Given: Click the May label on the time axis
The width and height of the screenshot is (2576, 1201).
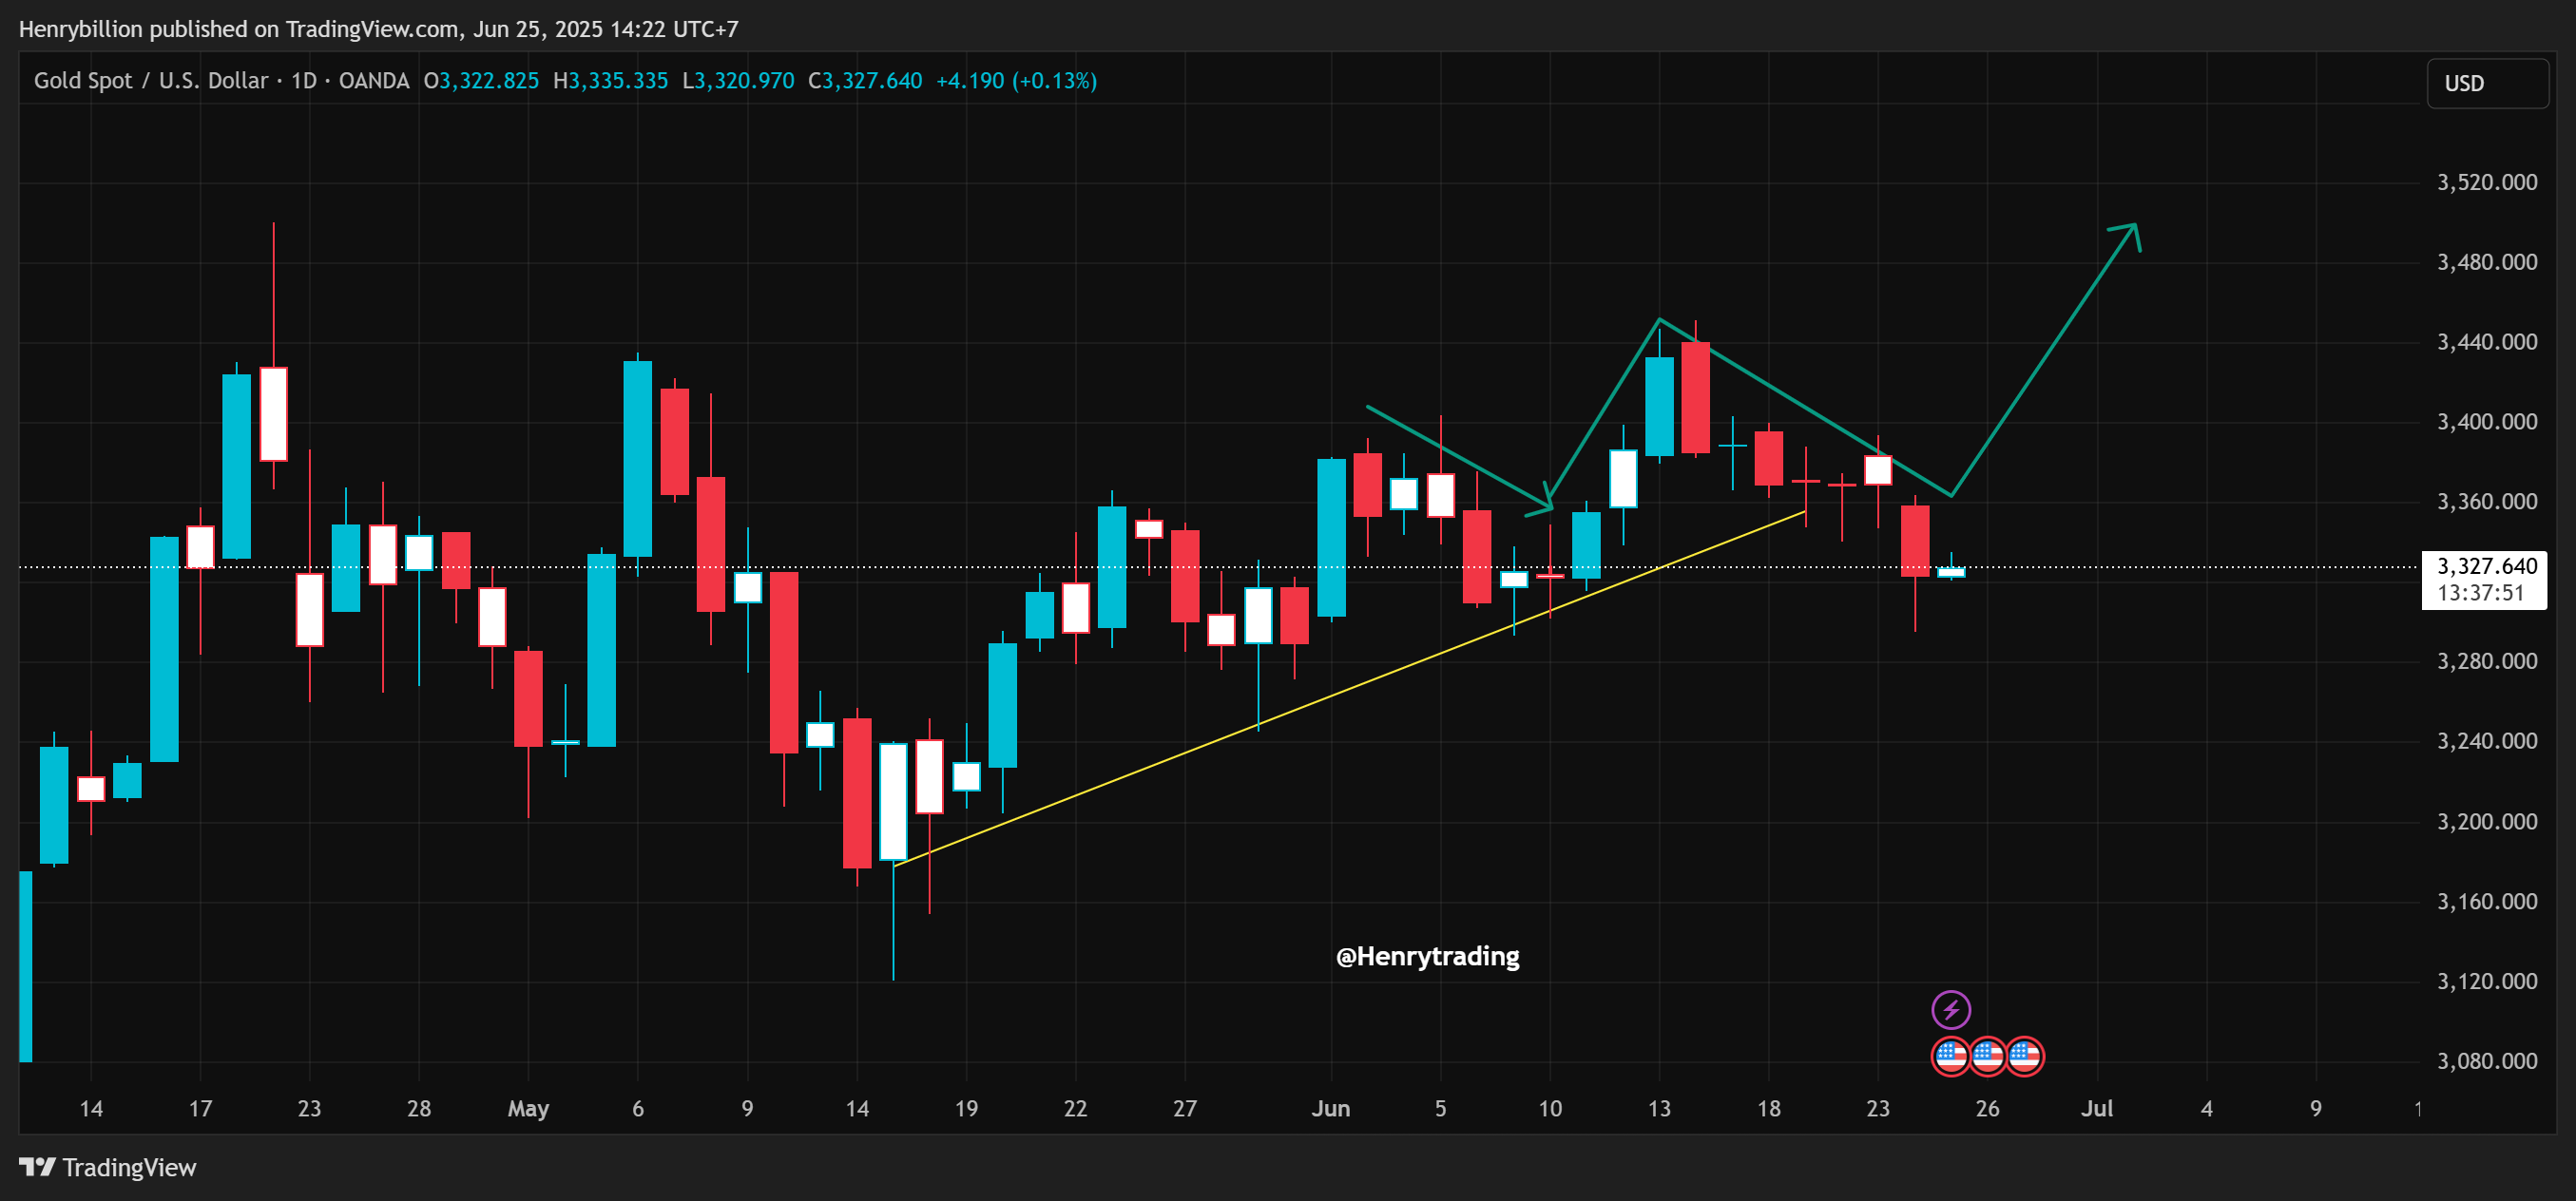Looking at the screenshot, I should [x=528, y=1109].
